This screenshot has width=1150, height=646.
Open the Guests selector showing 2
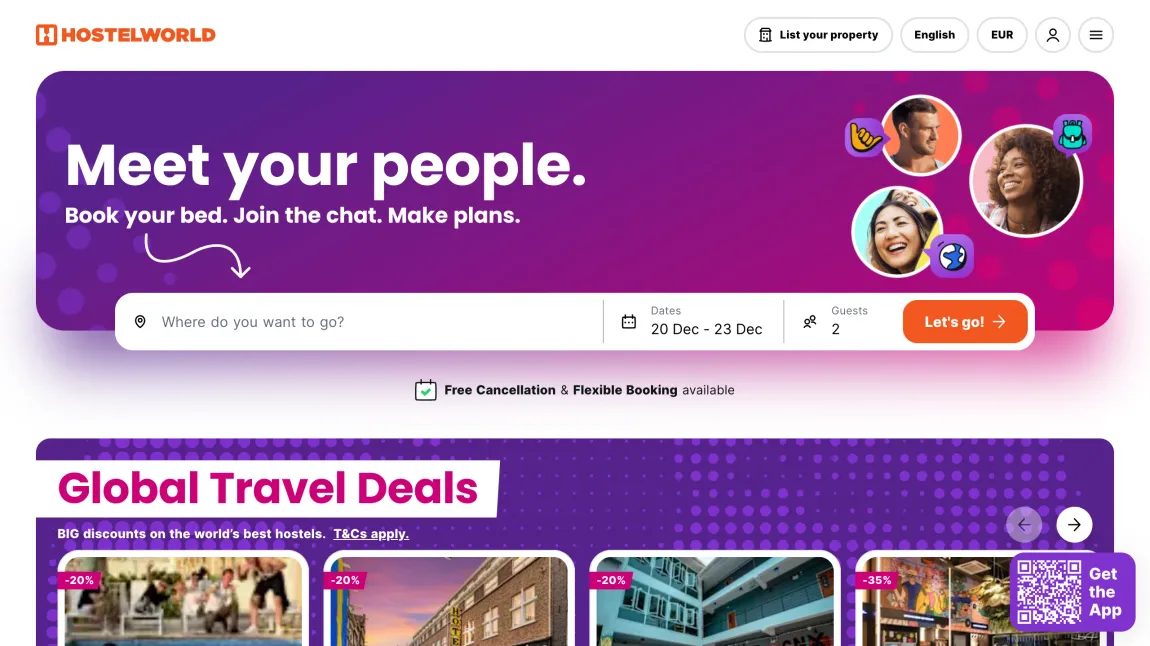coord(842,322)
